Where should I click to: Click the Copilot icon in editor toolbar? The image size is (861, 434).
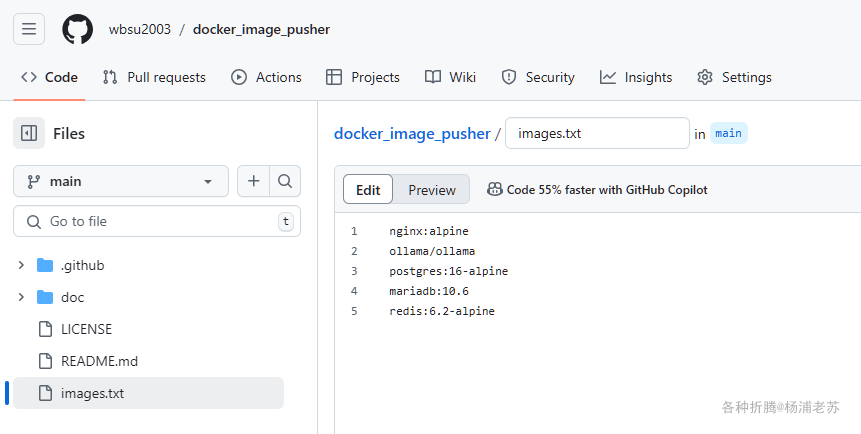[495, 189]
